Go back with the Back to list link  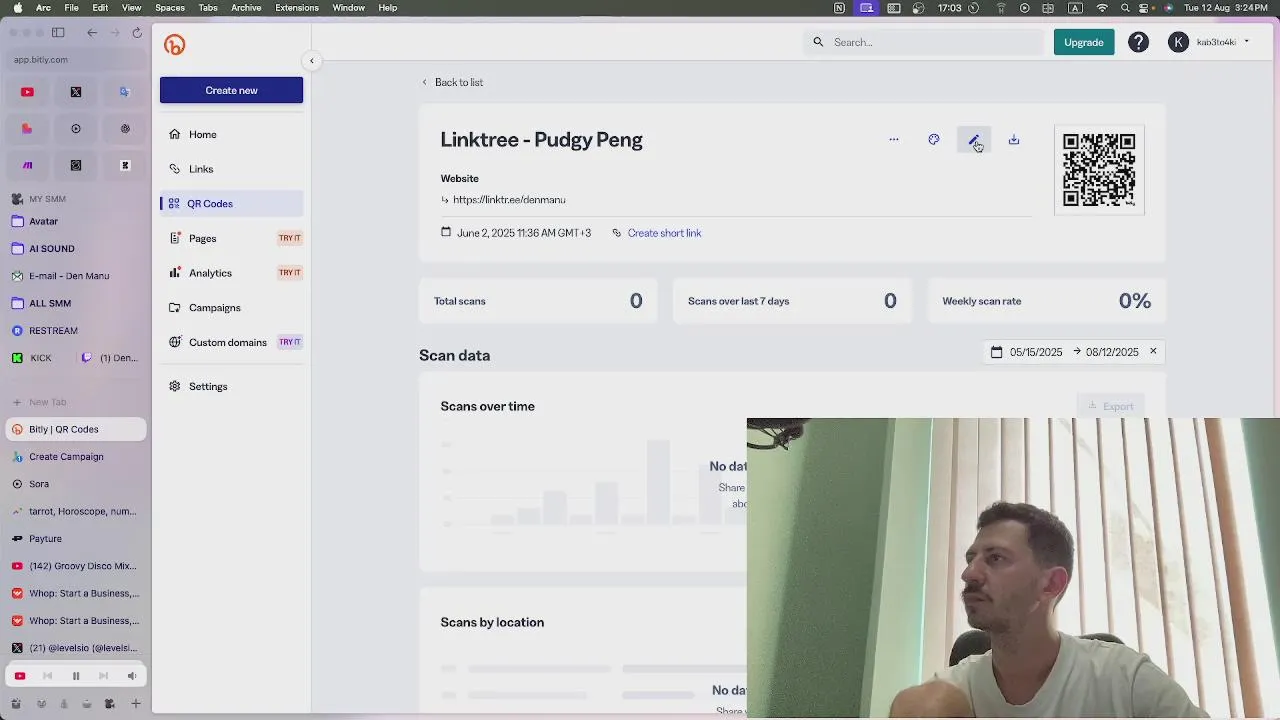[x=452, y=82]
